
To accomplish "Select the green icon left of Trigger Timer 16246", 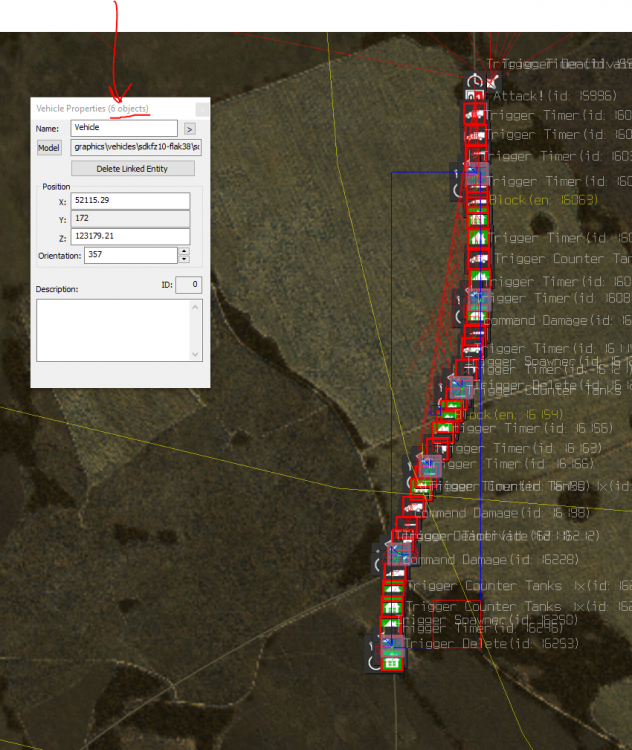I will [x=390, y=625].
